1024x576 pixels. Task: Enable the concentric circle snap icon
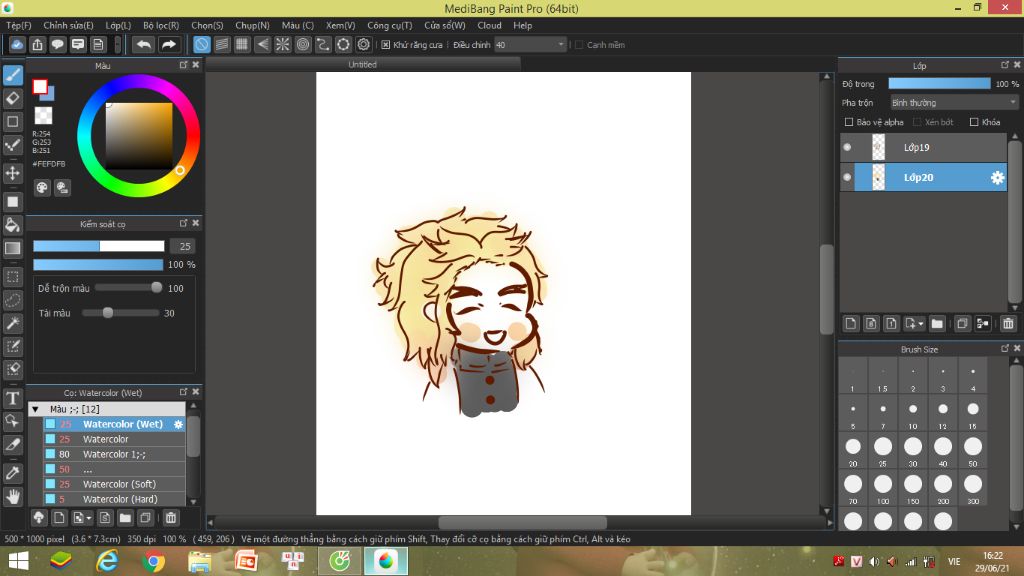pyautogui.click(x=303, y=44)
